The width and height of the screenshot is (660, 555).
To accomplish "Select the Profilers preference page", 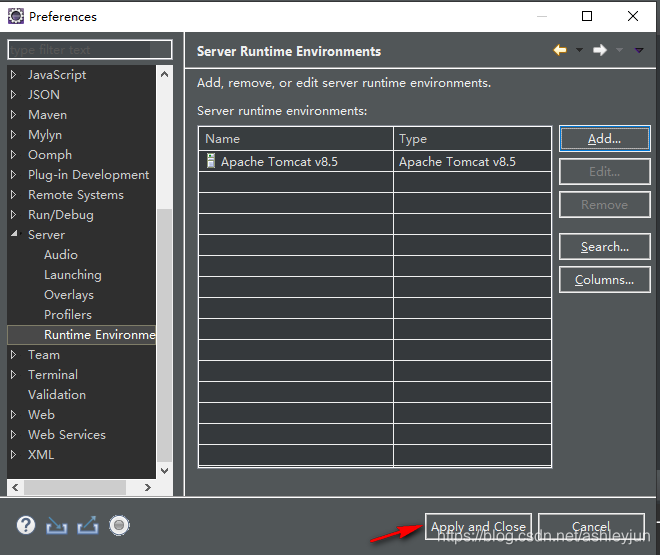I will click(68, 315).
